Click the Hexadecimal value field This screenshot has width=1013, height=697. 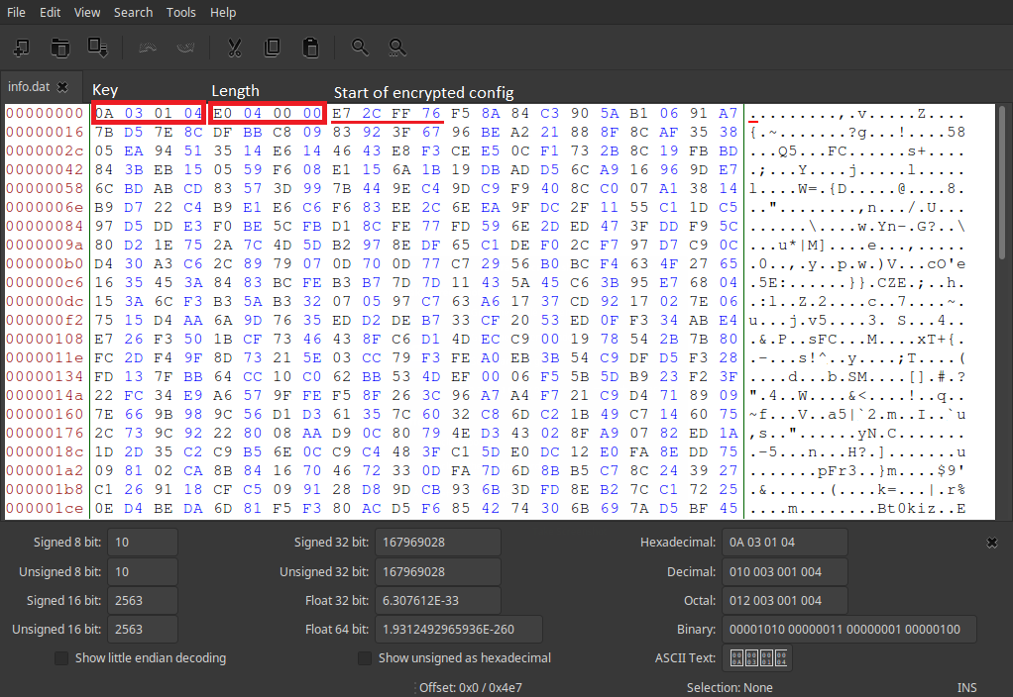[x=784, y=542]
